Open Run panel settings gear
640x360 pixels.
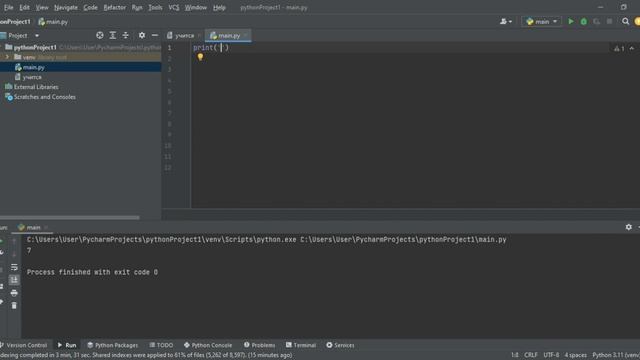coord(629,227)
